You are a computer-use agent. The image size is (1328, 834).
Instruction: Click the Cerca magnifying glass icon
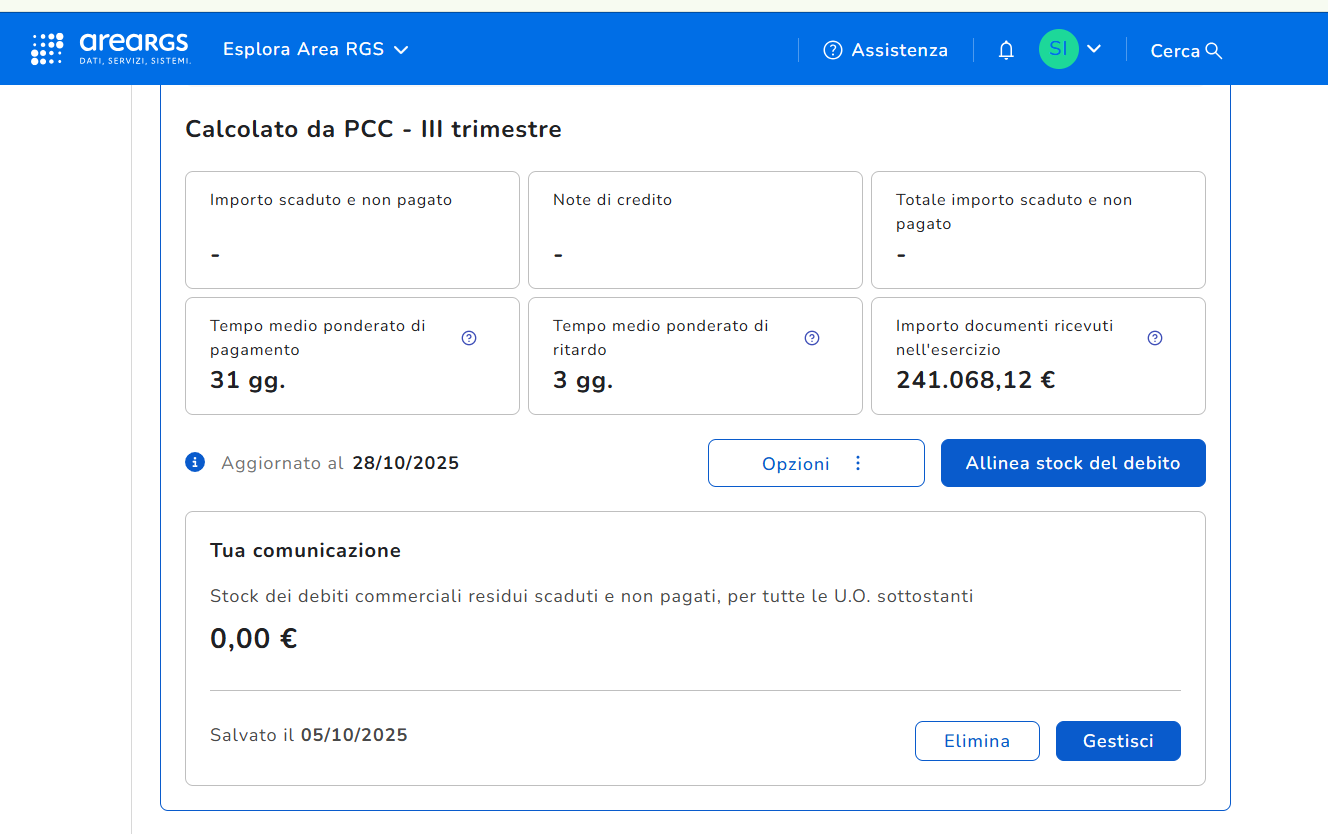[x=1214, y=51]
